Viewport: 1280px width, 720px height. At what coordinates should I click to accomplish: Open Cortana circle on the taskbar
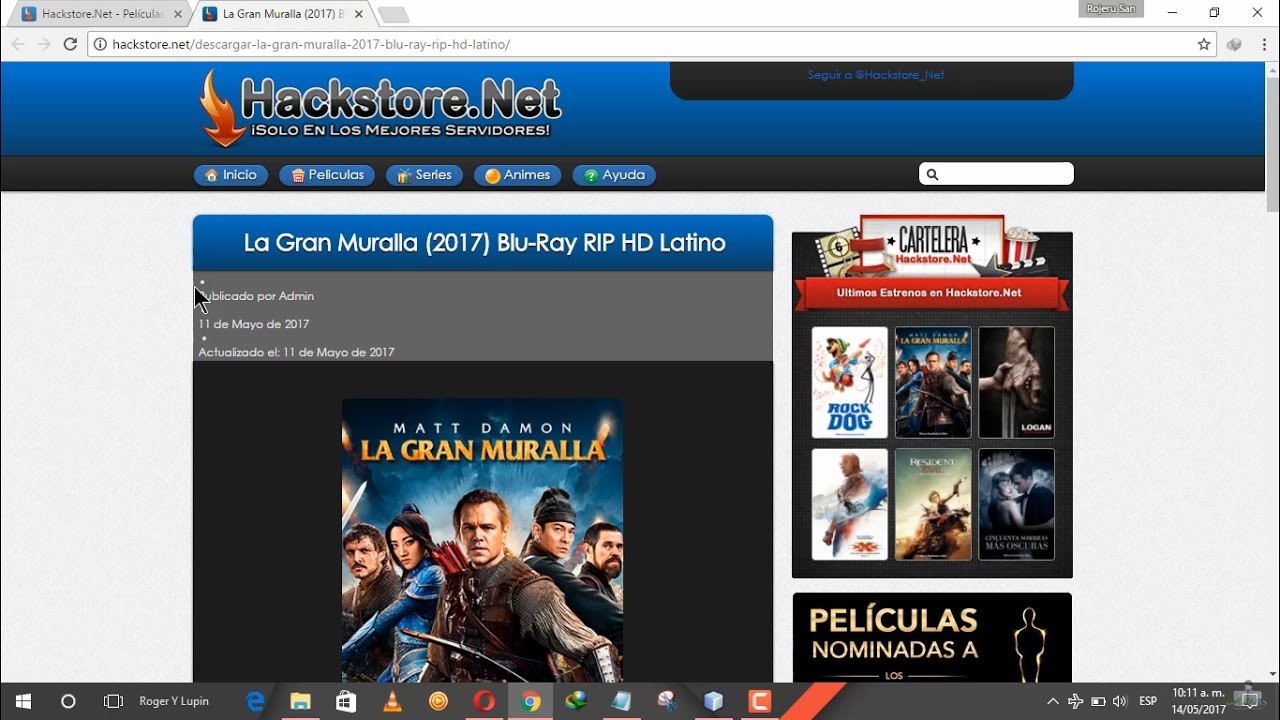68,701
